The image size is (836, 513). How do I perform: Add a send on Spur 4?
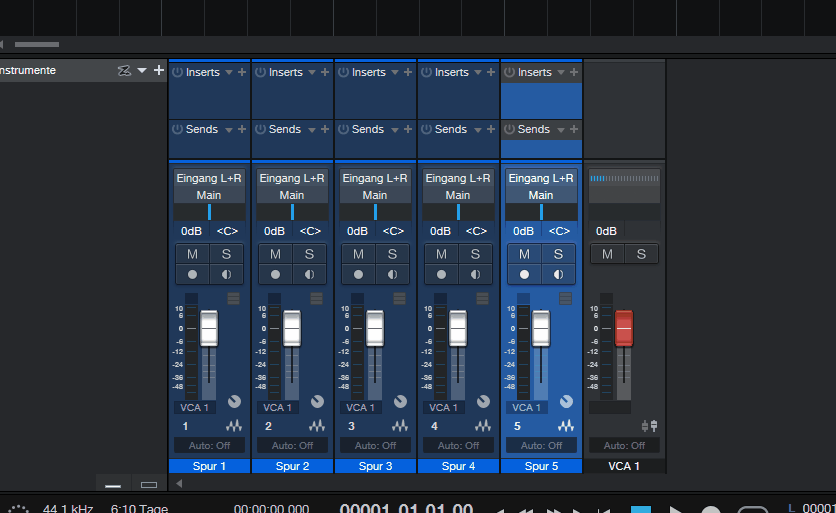tap(491, 129)
